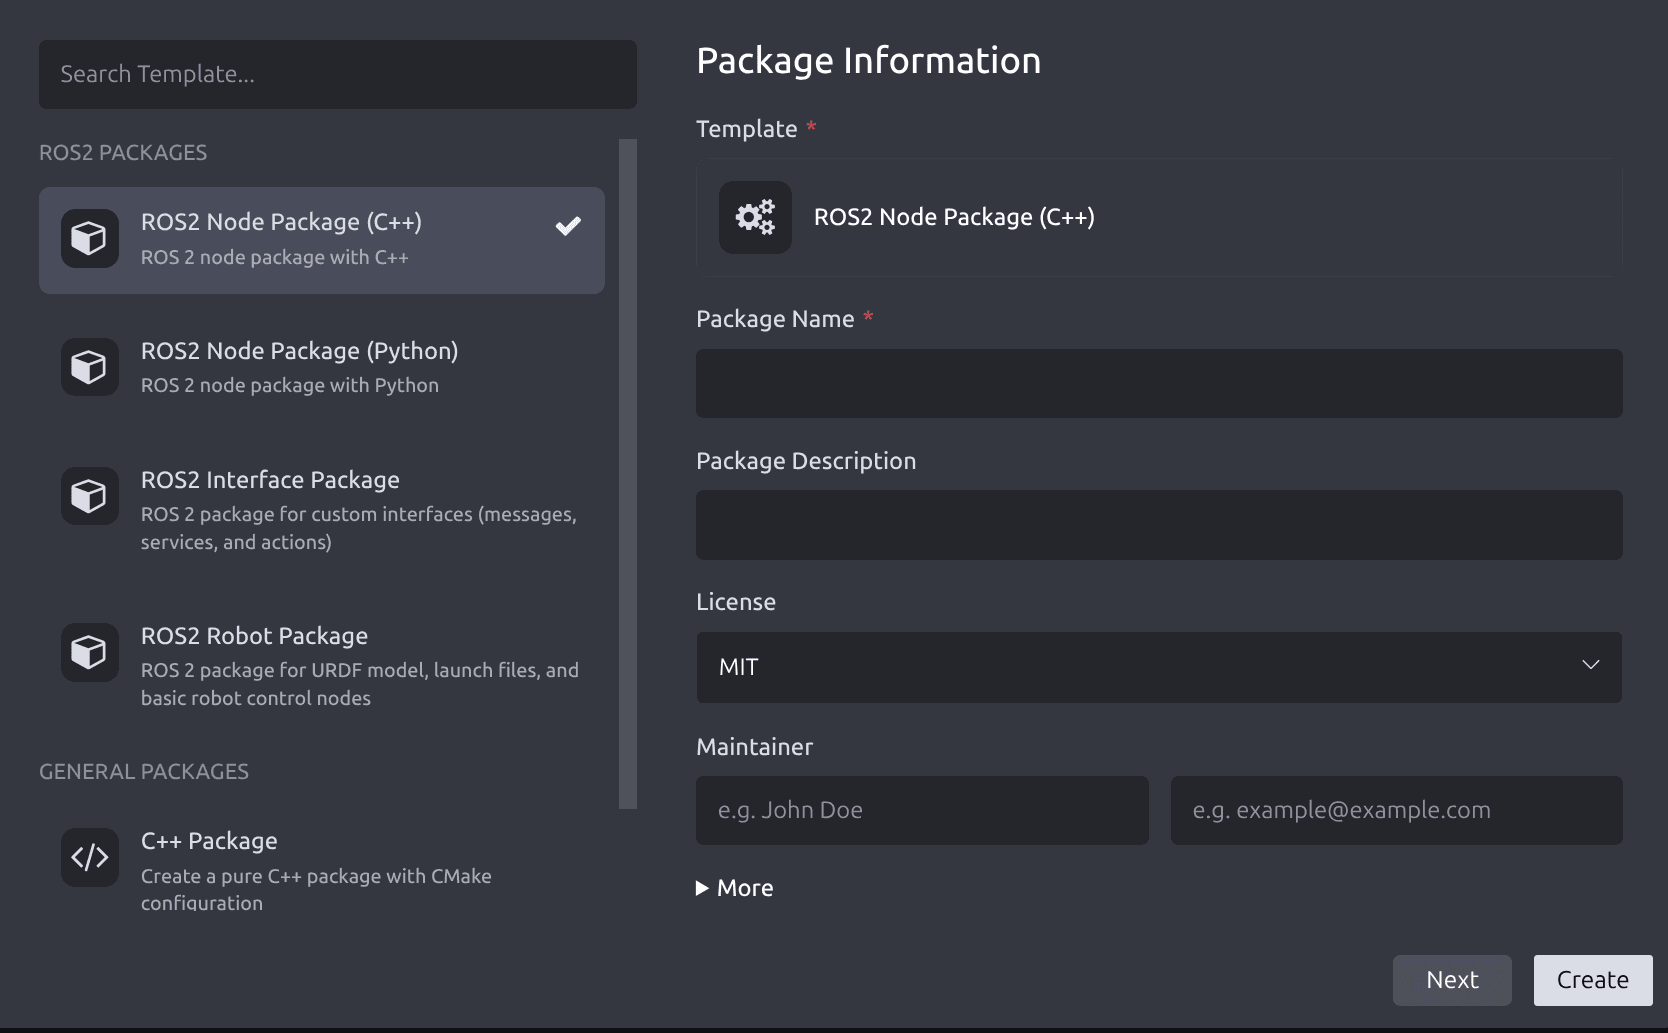Image resolution: width=1668 pixels, height=1033 pixels.
Task: Expand the More section
Action: point(733,887)
